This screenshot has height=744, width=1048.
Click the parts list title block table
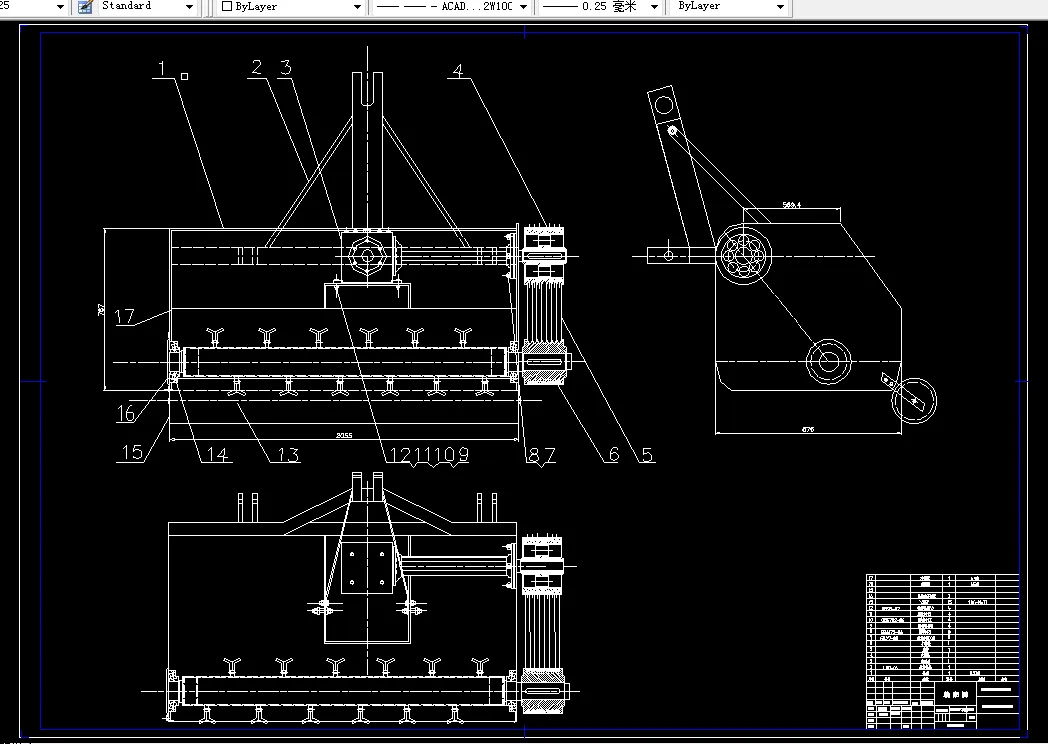[942, 651]
